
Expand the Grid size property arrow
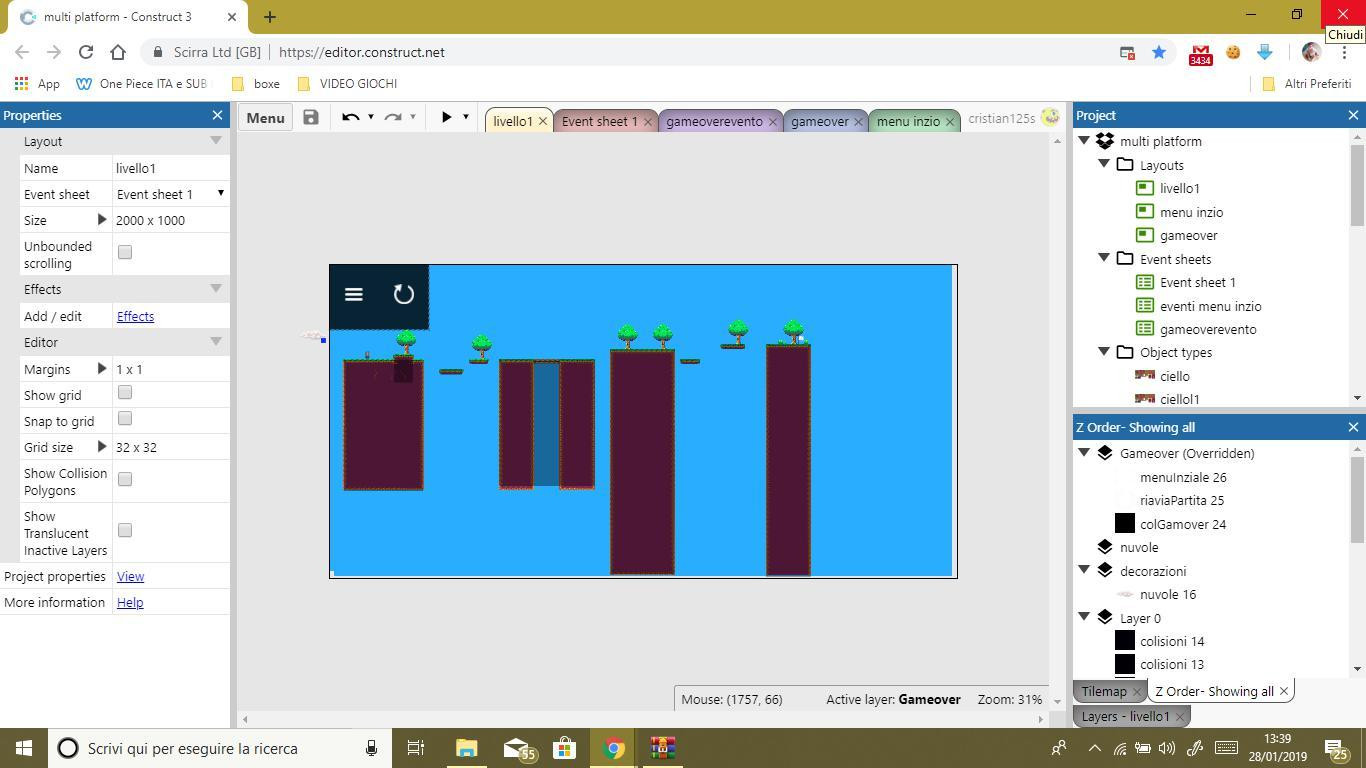pos(101,447)
